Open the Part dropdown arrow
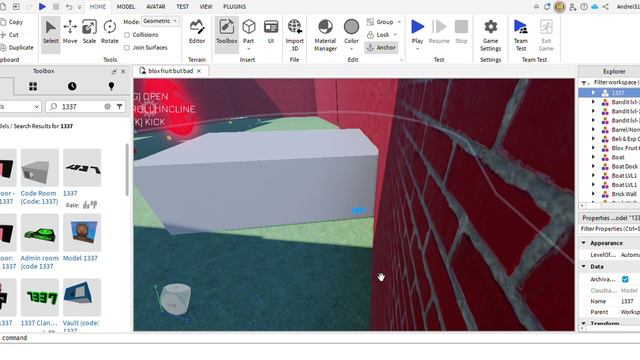Image resolution: width=640 pixels, height=360 pixels. pyautogui.click(x=249, y=49)
